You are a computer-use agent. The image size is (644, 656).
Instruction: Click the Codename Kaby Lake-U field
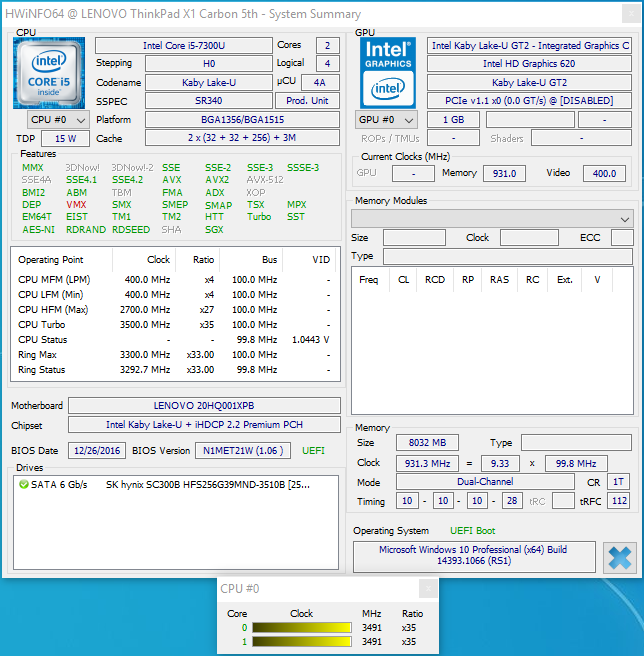point(209,82)
